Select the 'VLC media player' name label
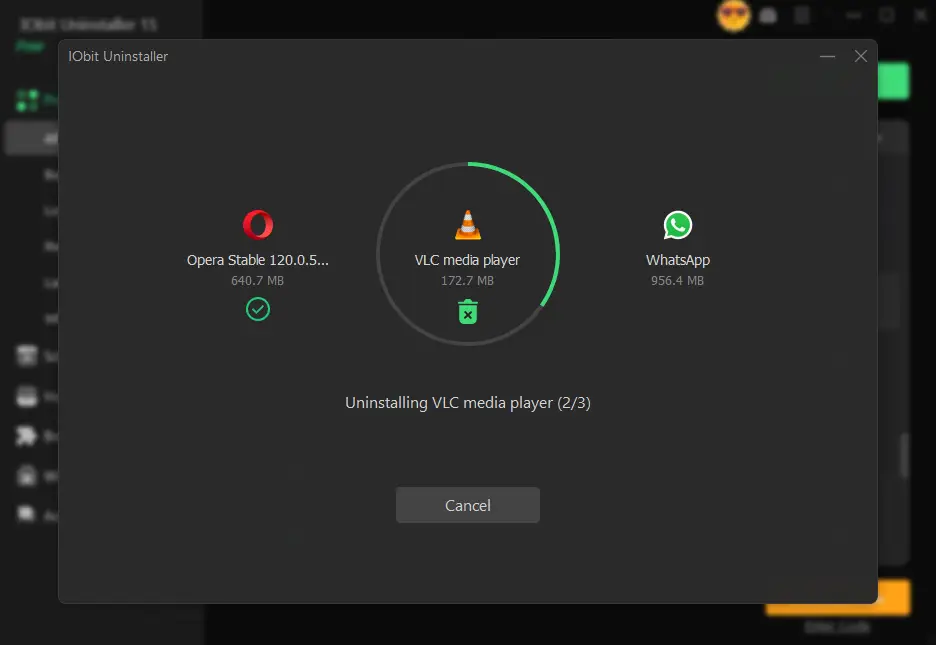Screen dimensions: 936x645 pyautogui.click(x=467, y=260)
